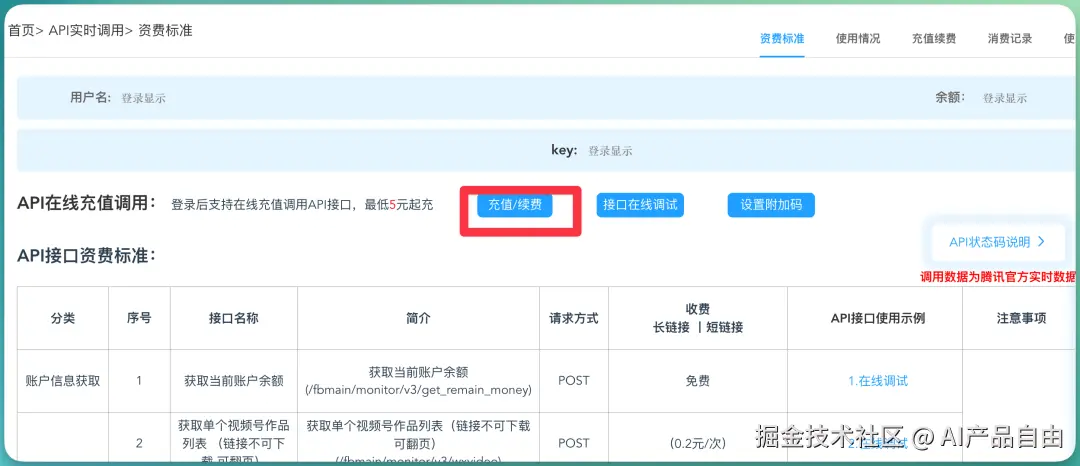Click the 简介 column header
The image size is (1080, 466).
(x=418, y=318)
